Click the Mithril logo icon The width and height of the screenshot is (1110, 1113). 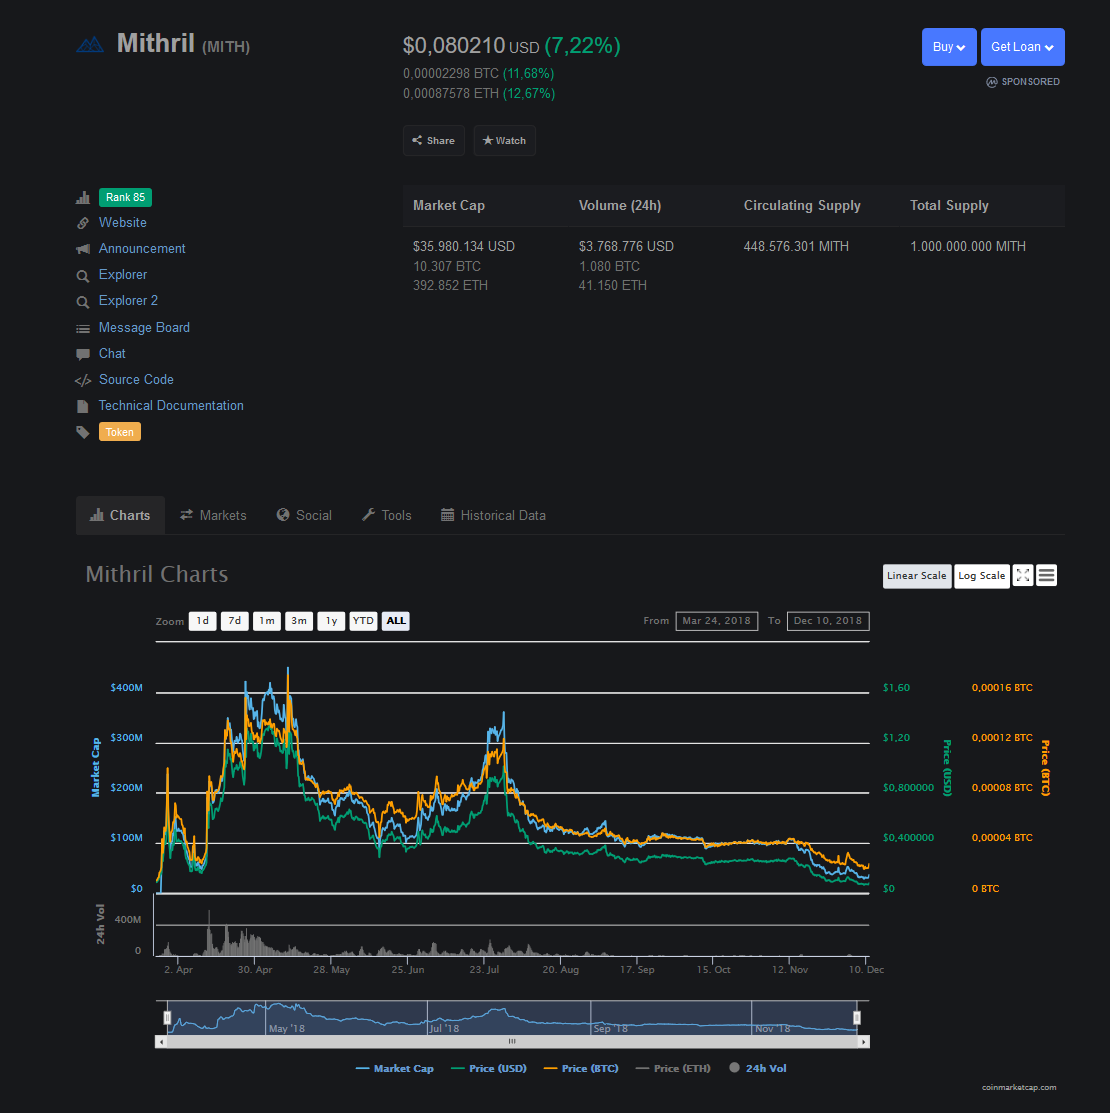90,45
